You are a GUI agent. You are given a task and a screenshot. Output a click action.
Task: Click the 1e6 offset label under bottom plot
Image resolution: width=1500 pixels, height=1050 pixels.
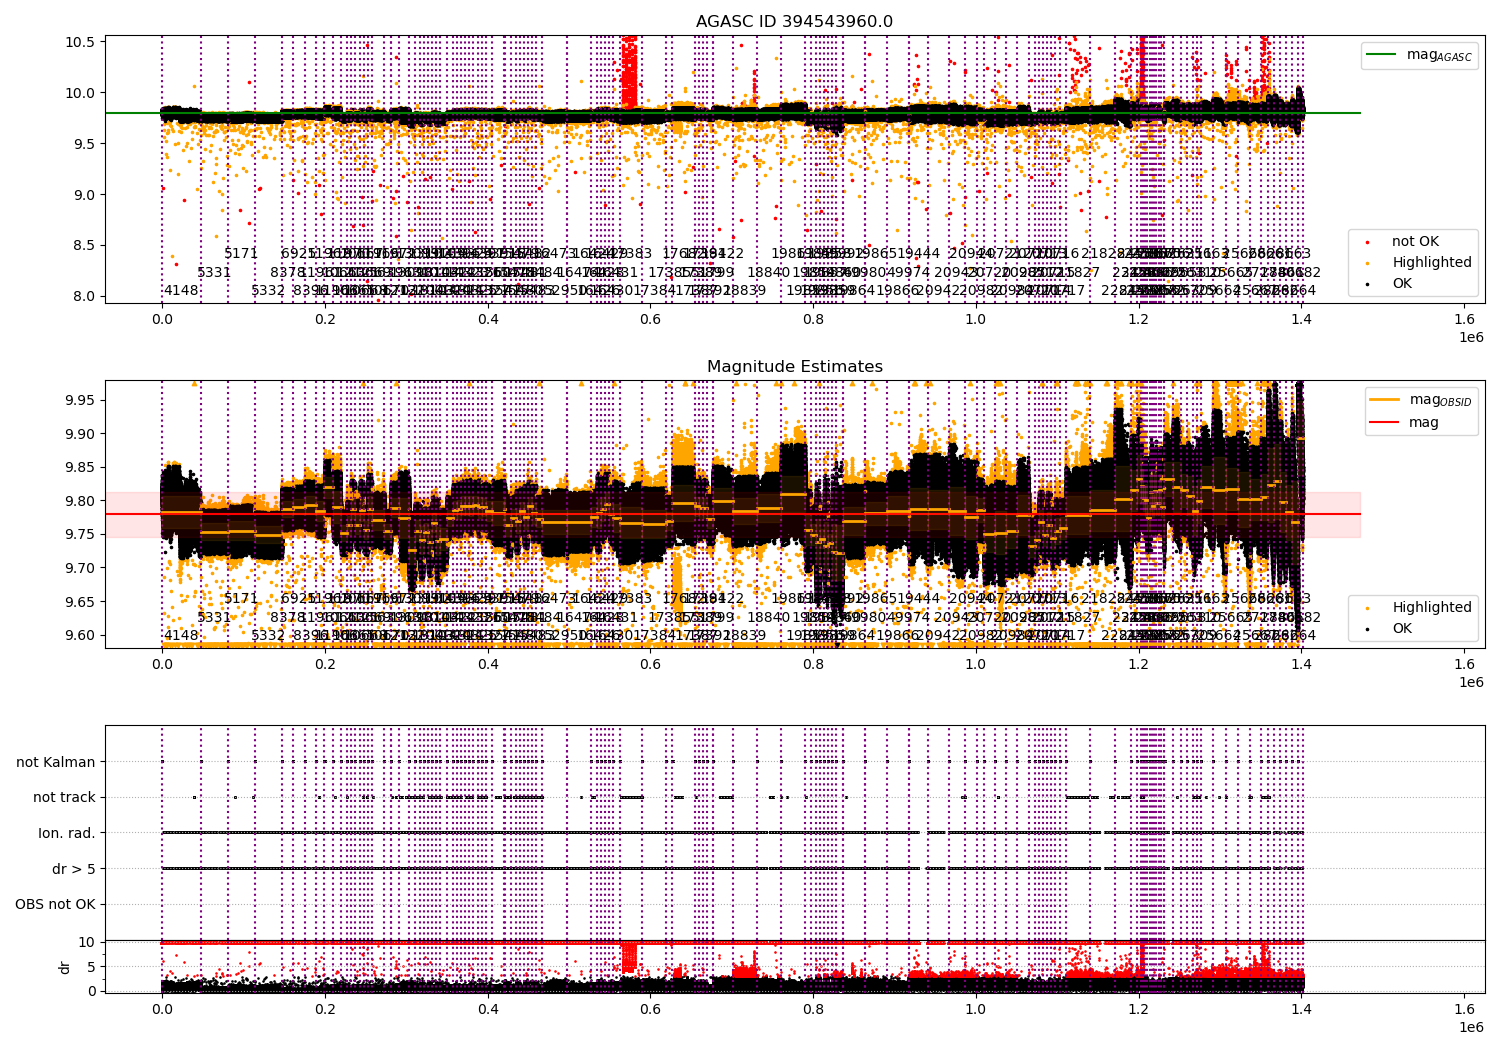pos(1470,1027)
